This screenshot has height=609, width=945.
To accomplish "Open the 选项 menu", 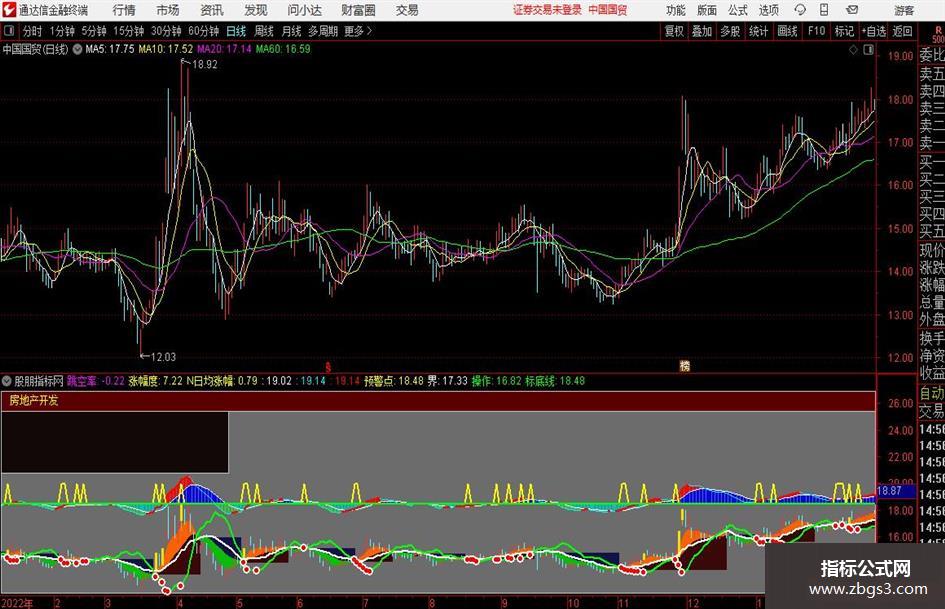I will pos(768,10).
